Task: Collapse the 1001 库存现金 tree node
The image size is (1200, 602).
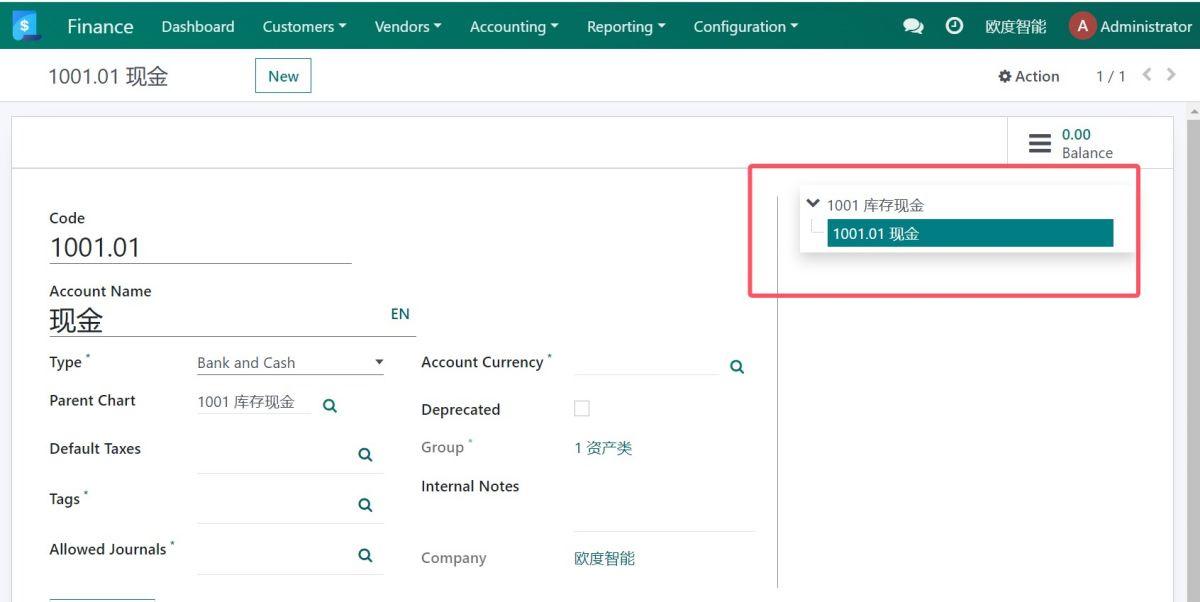Action: [813, 203]
